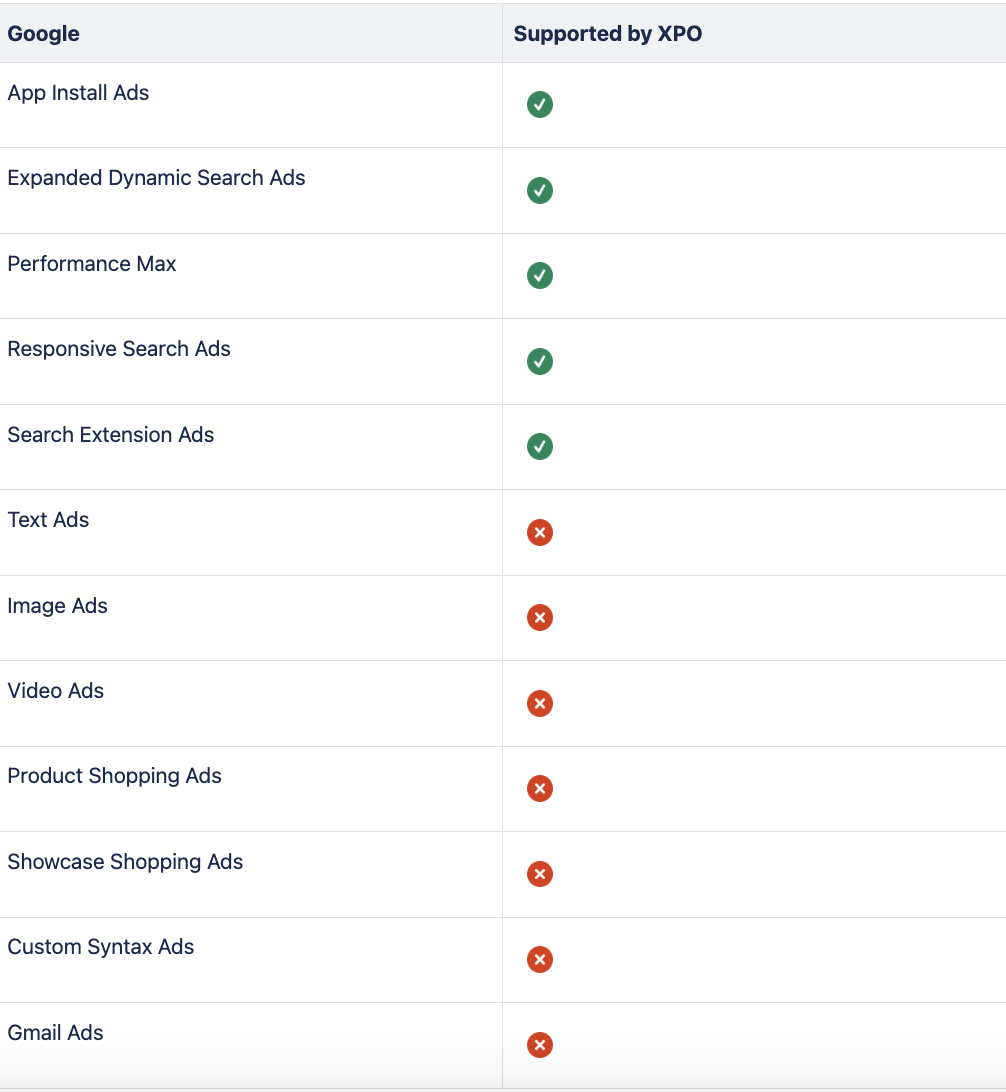This screenshot has width=1006, height=1092.
Task: Click the red X icon for Text Ads
Action: pyautogui.click(x=540, y=532)
